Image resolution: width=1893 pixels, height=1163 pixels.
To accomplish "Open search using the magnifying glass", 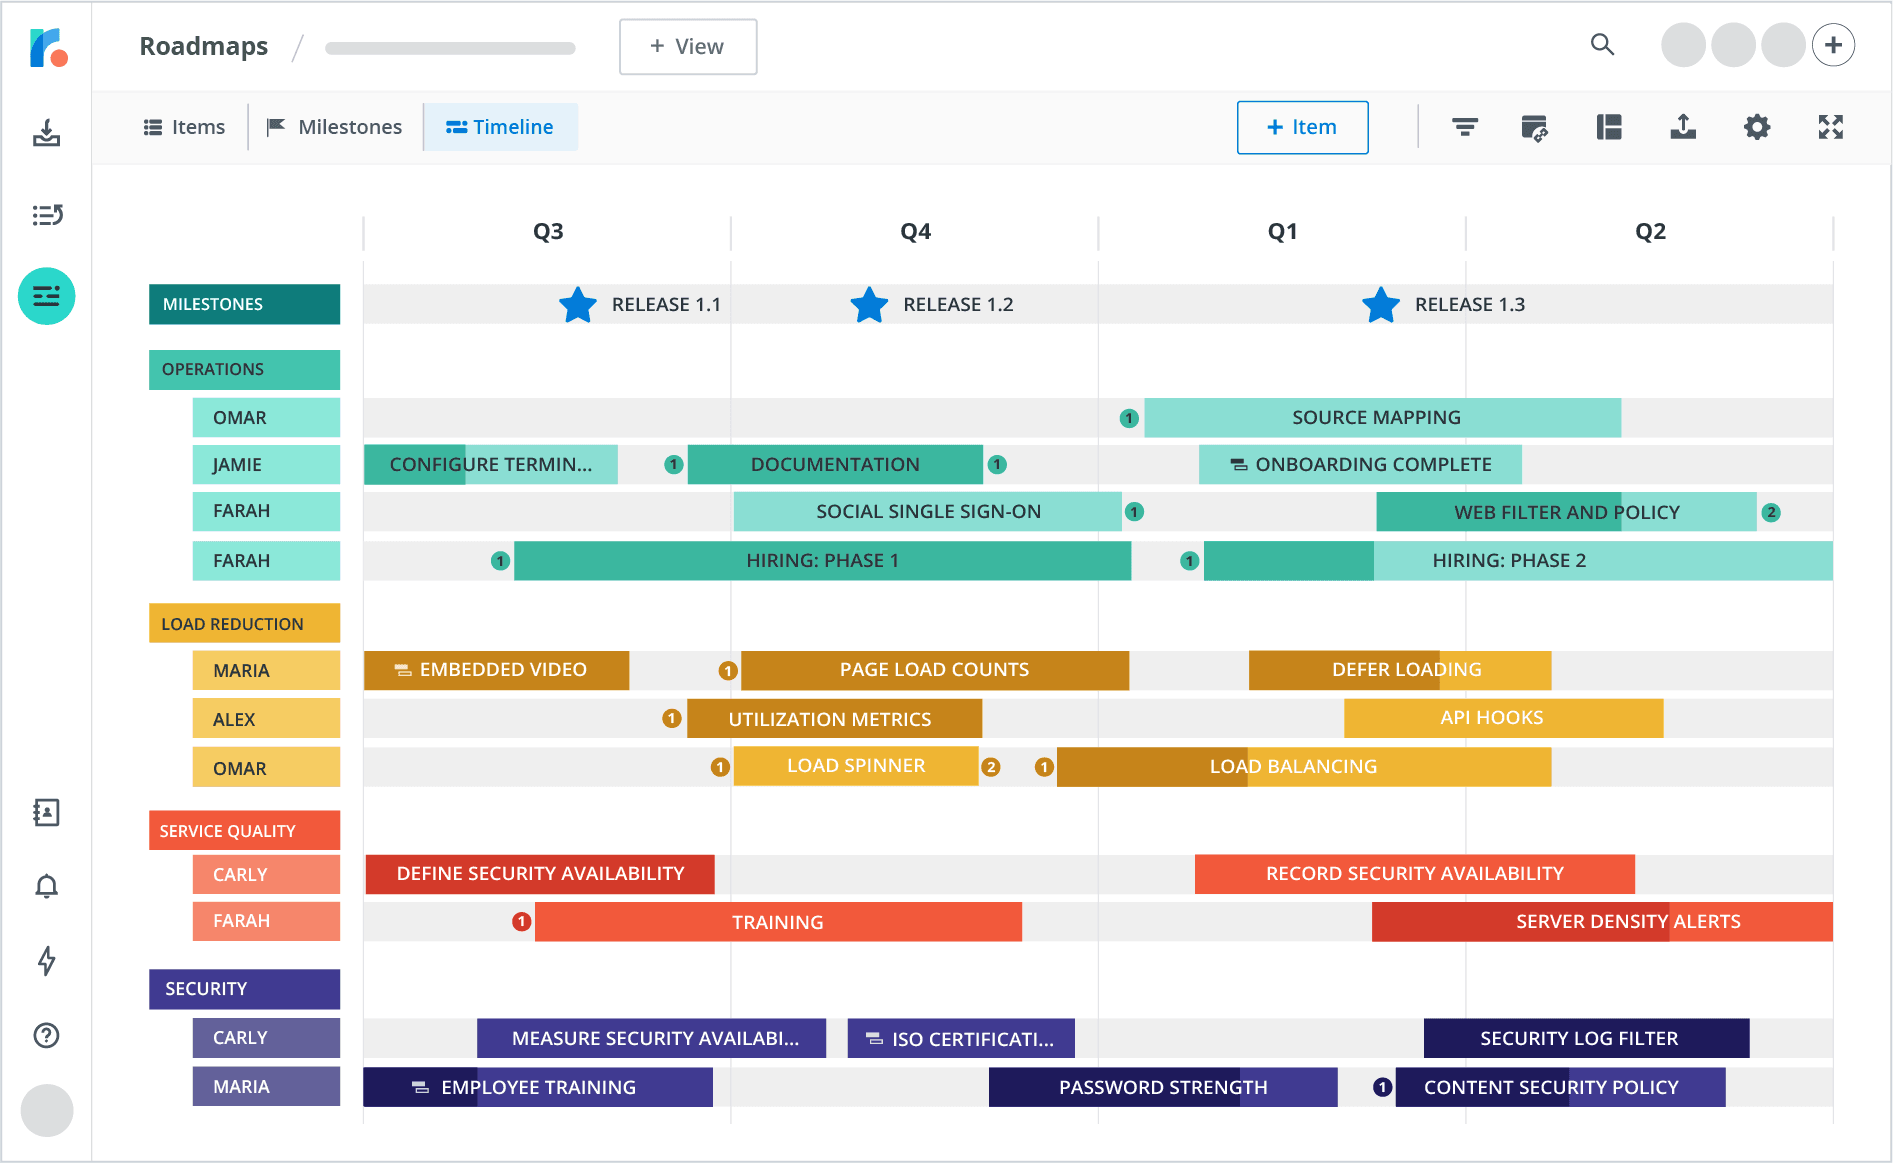I will [x=1602, y=45].
